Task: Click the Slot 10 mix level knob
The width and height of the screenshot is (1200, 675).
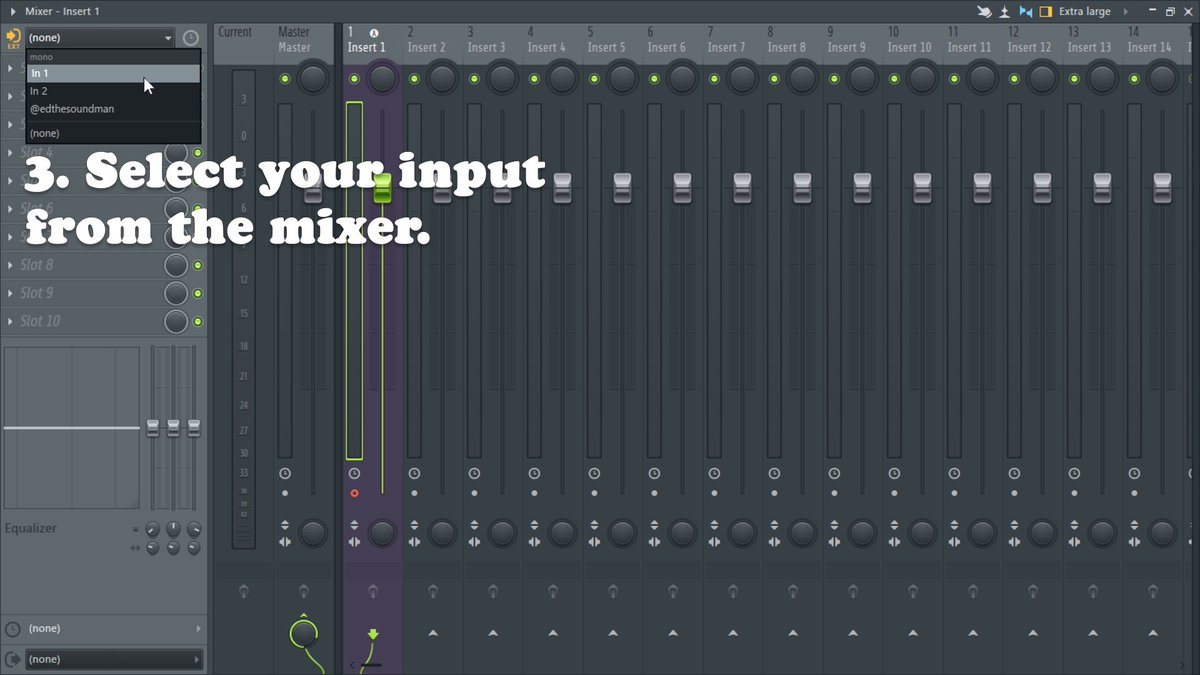Action: click(x=176, y=321)
